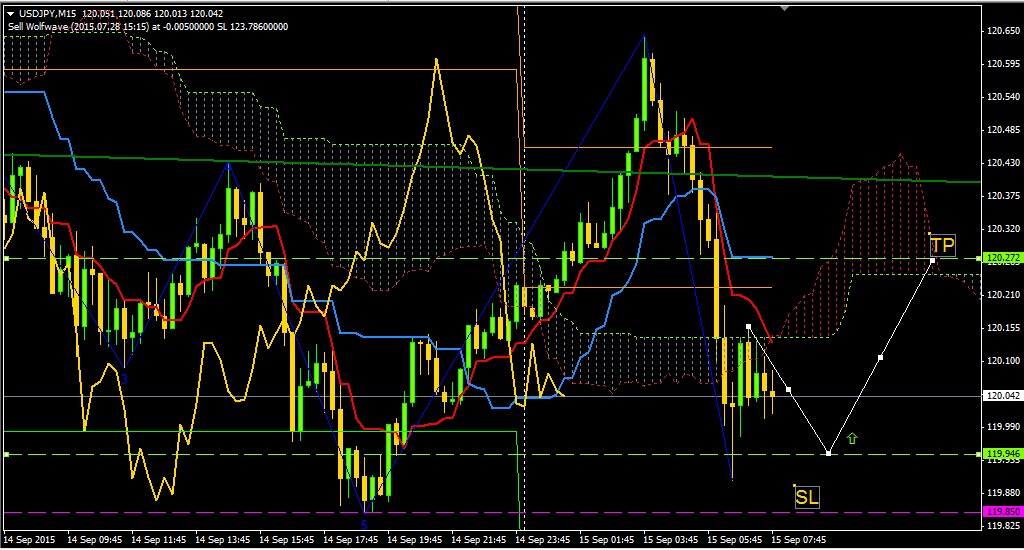Viewport: 1024px width, 550px height.
Task: Click the chart shift triangle on top edge
Action: (785, 8)
